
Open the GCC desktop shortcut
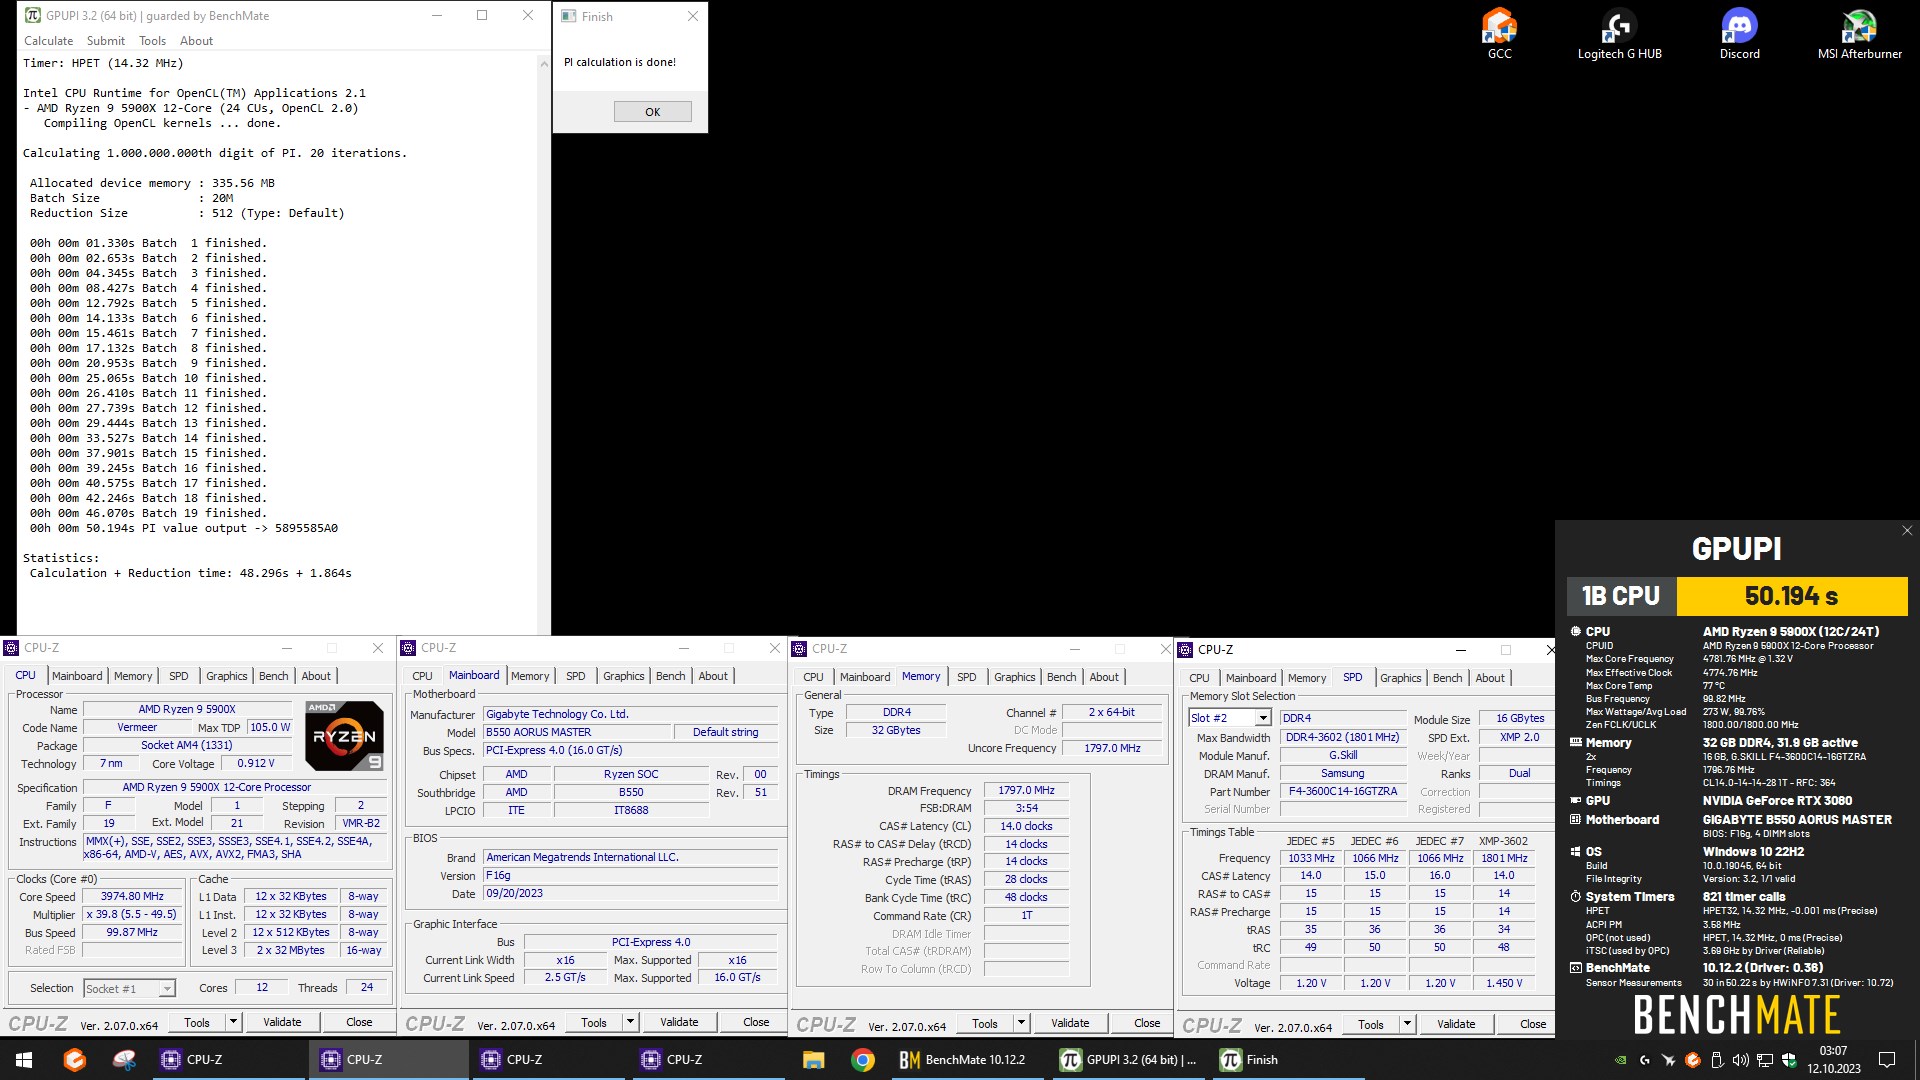(1499, 33)
